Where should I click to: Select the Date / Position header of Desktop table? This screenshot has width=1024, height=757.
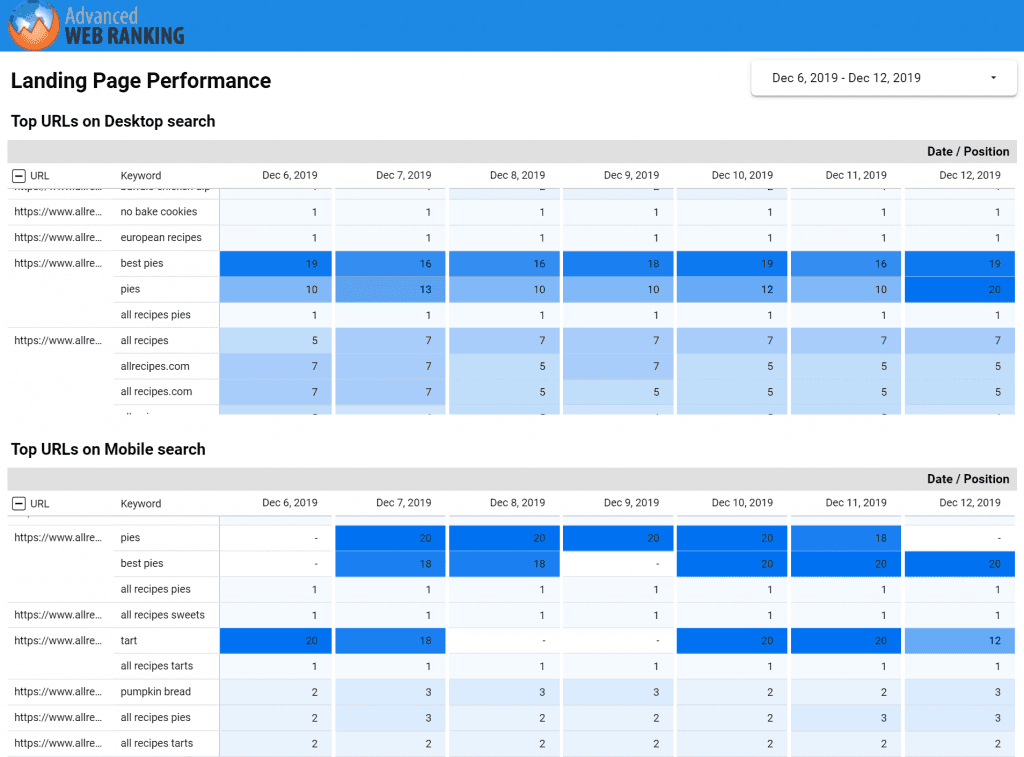pyautogui.click(x=968, y=152)
